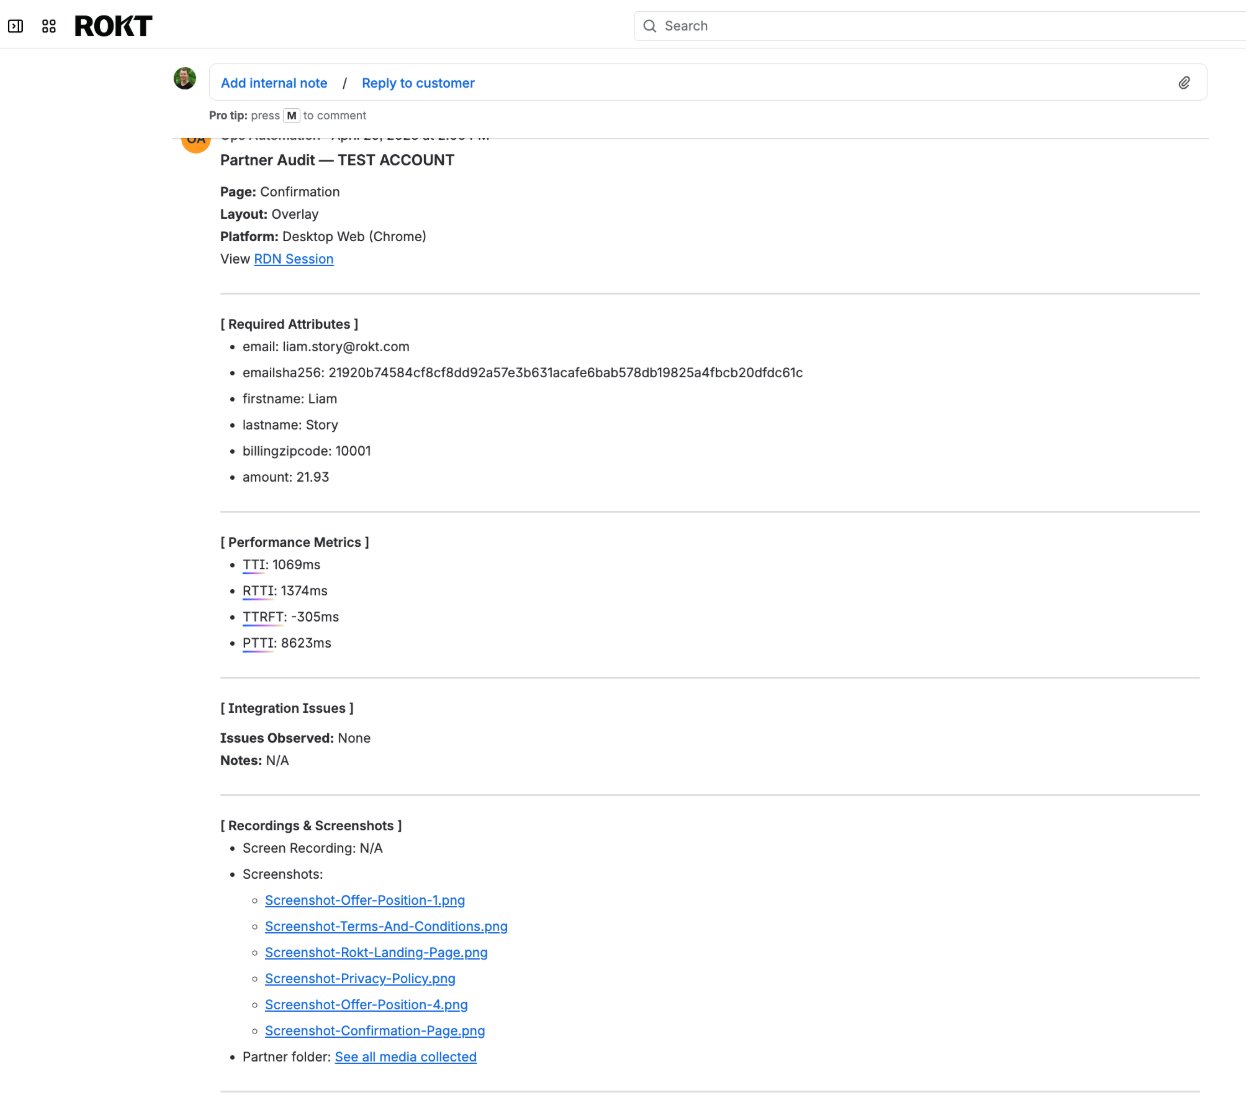Click Screen Recording: N/A line

pos(313,848)
